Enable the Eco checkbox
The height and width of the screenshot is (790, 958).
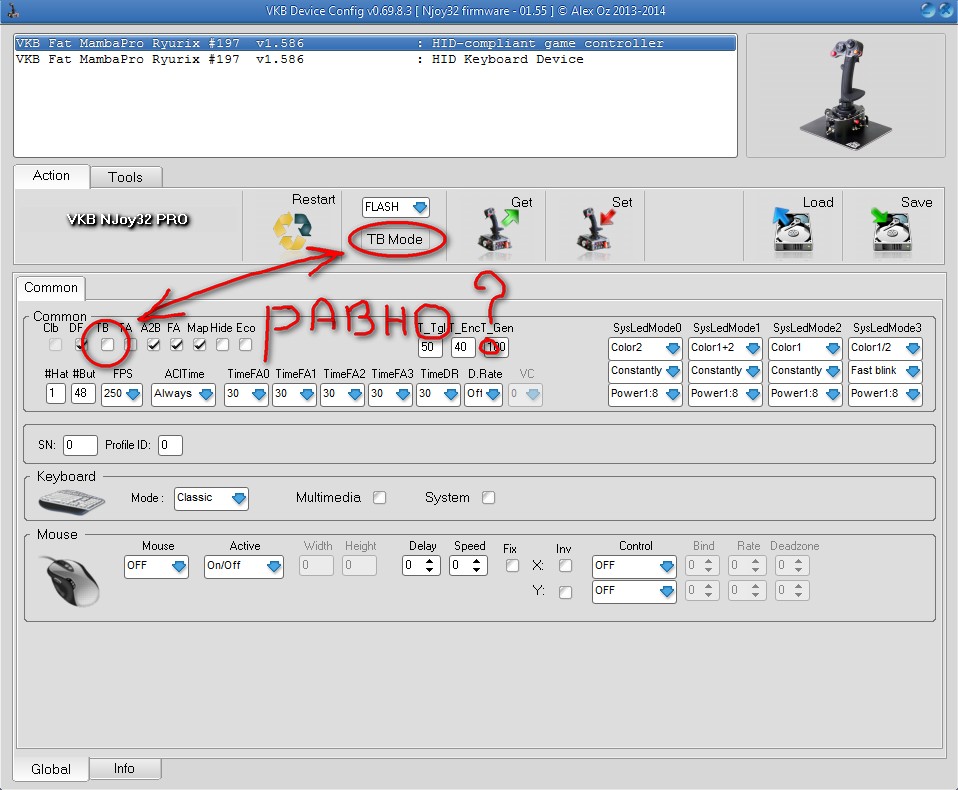246,345
